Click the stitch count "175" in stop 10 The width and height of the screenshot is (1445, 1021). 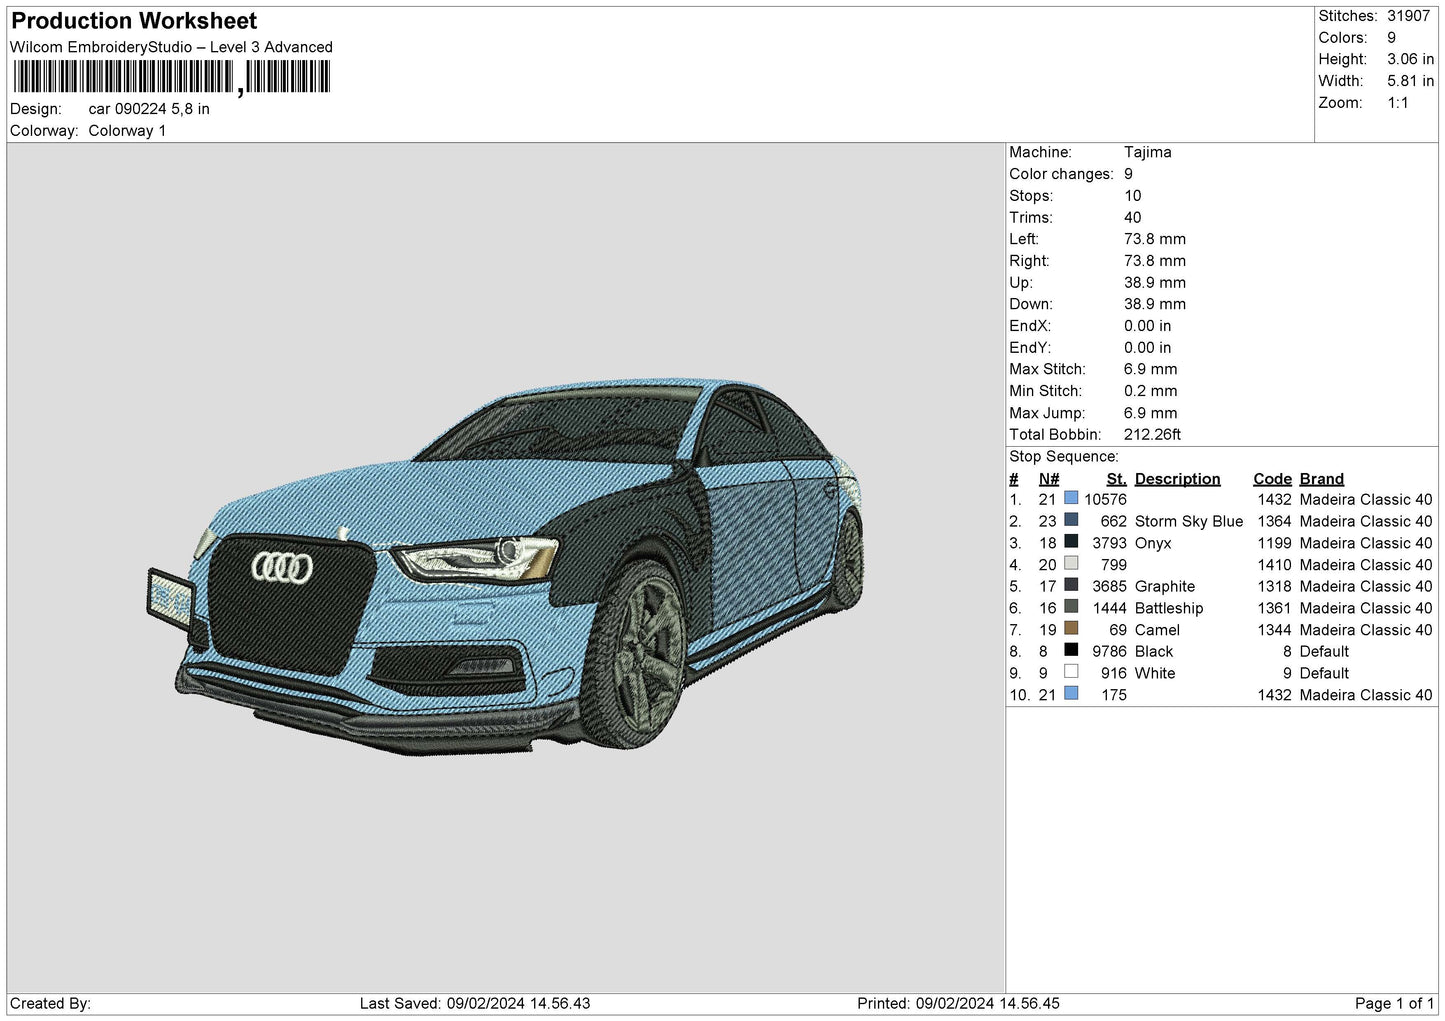click(x=1113, y=695)
